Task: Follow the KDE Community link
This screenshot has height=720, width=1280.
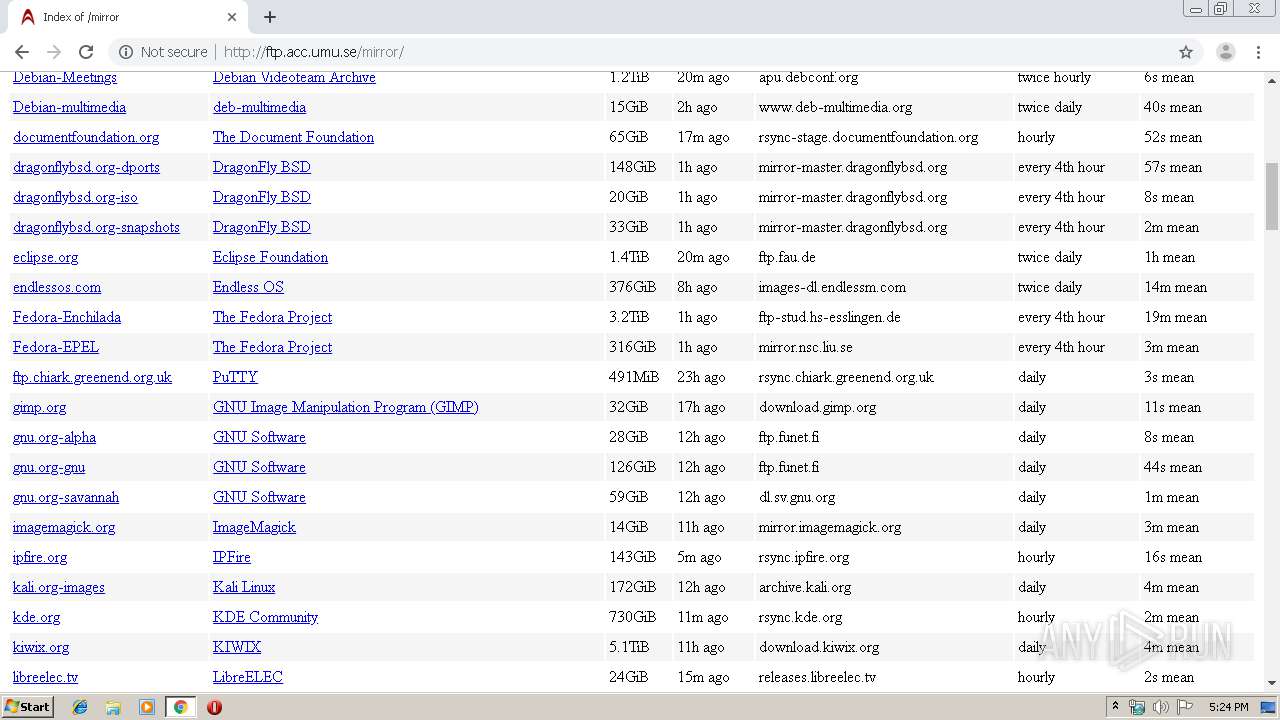Action: tap(265, 617)
